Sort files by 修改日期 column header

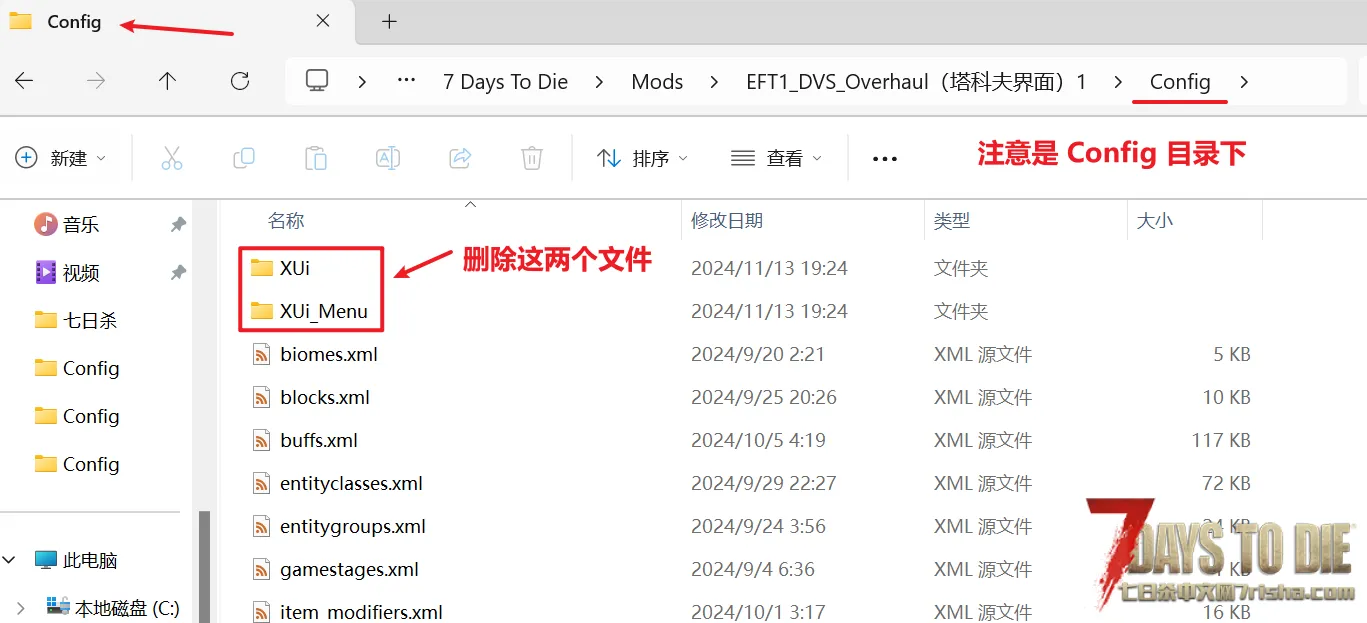727,221
